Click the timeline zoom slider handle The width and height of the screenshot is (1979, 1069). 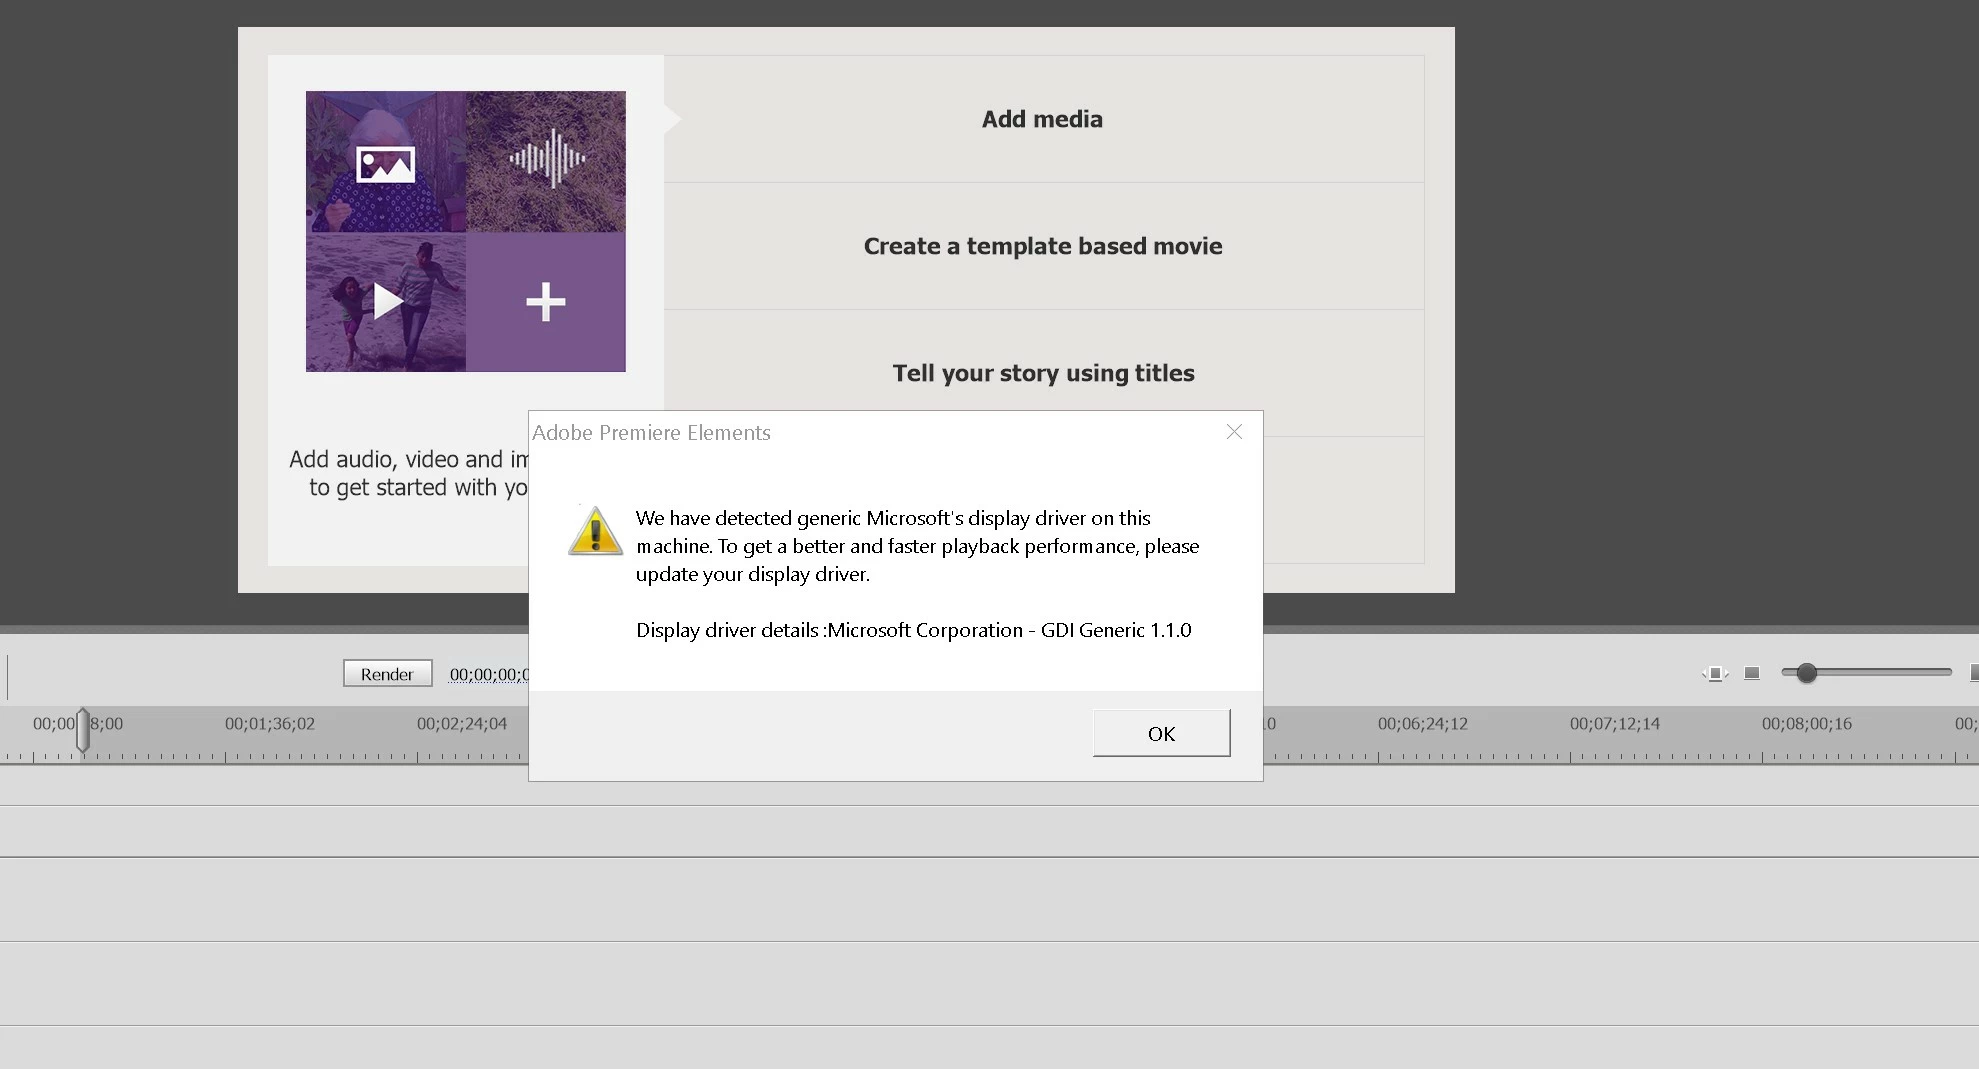pos(1806,673)
